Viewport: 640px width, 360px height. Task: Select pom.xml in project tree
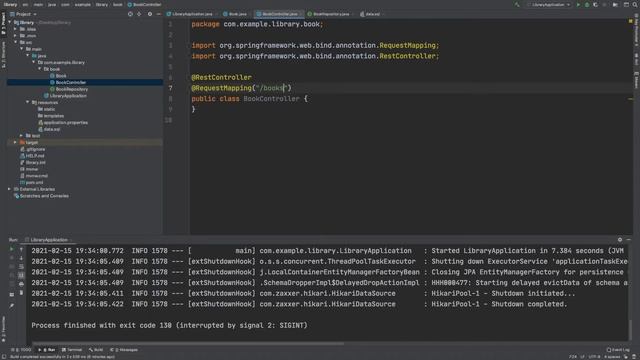point(34,182)
